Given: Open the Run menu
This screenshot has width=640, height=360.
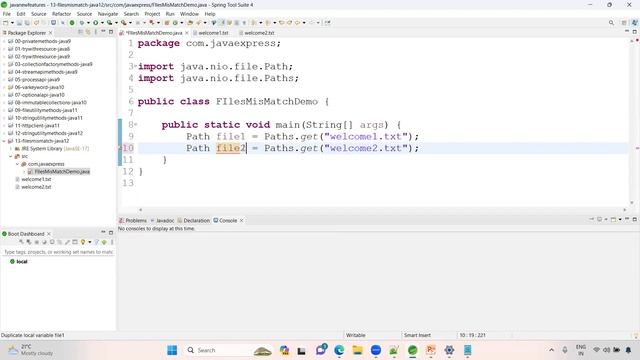Looking at the screenshot, I should pyautogui.click(x=170, y=14).
